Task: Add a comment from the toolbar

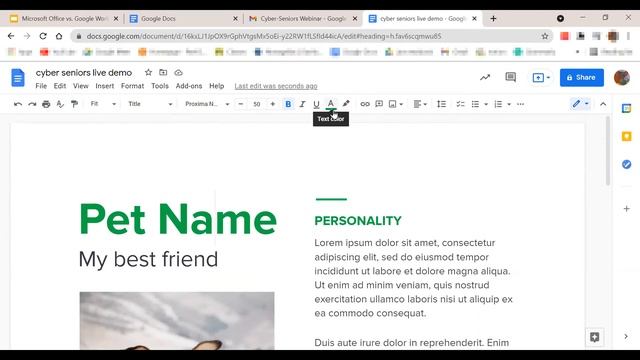Action: tap(379, 104)
